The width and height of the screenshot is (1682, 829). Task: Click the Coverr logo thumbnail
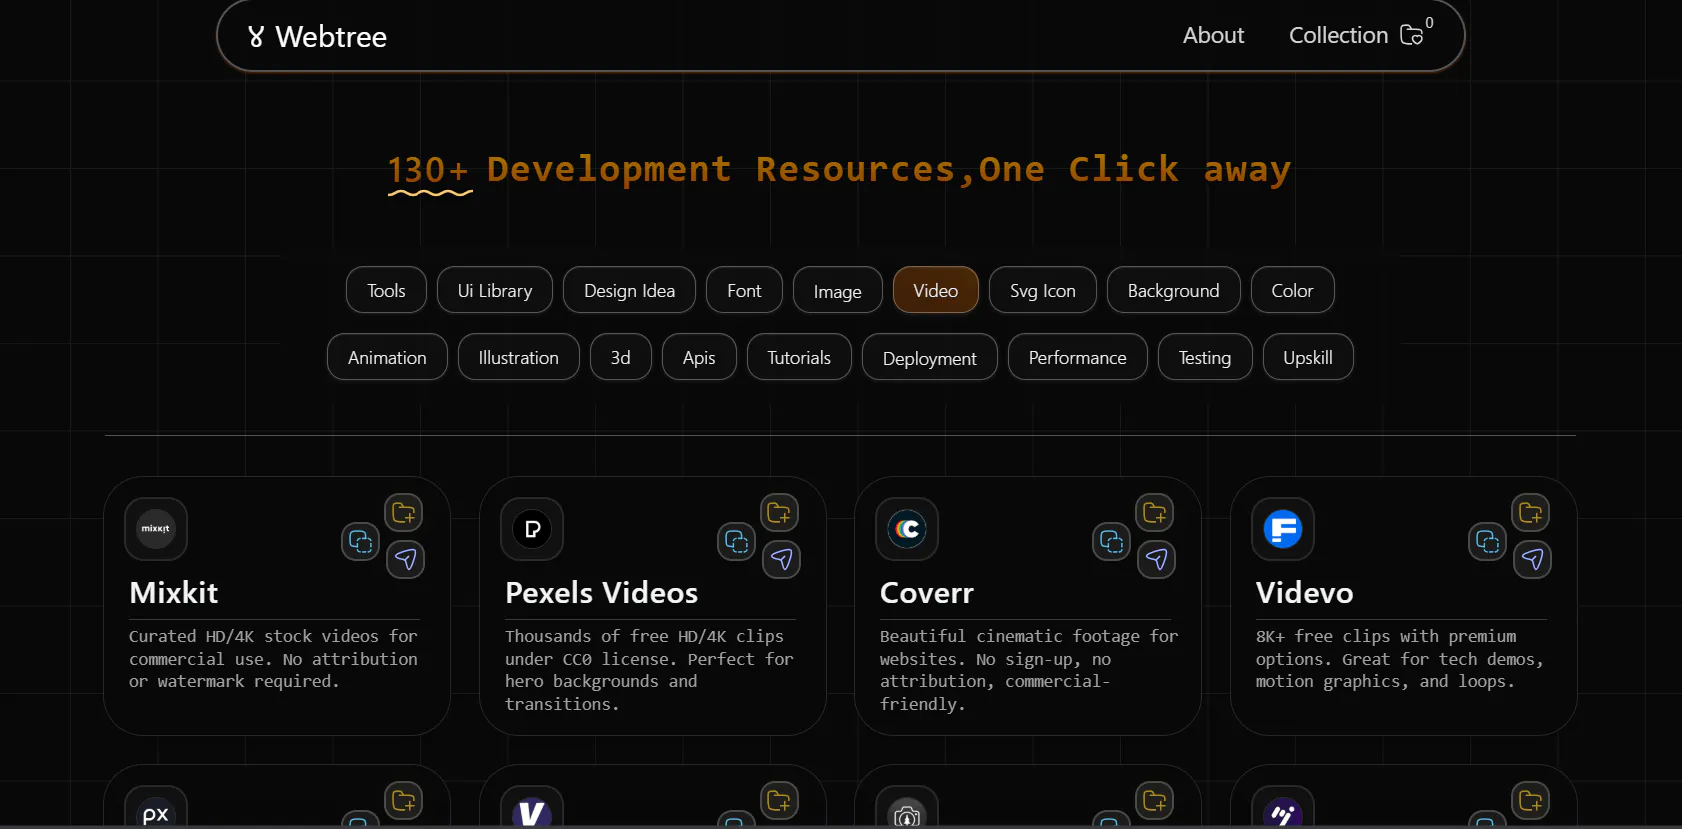tap(907, 529)
